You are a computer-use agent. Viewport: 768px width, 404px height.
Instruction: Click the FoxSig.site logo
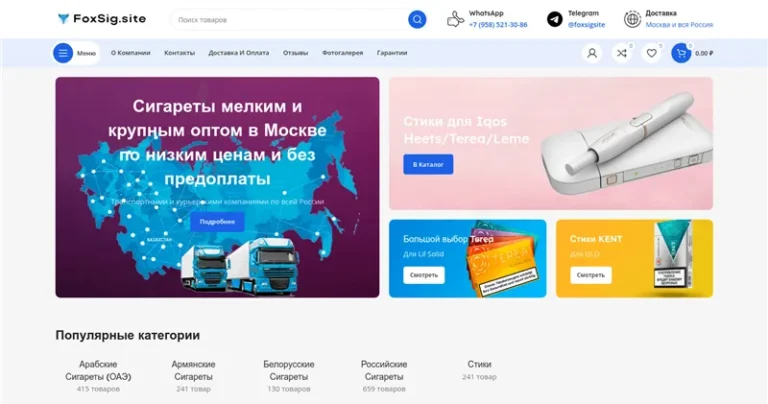102,19
